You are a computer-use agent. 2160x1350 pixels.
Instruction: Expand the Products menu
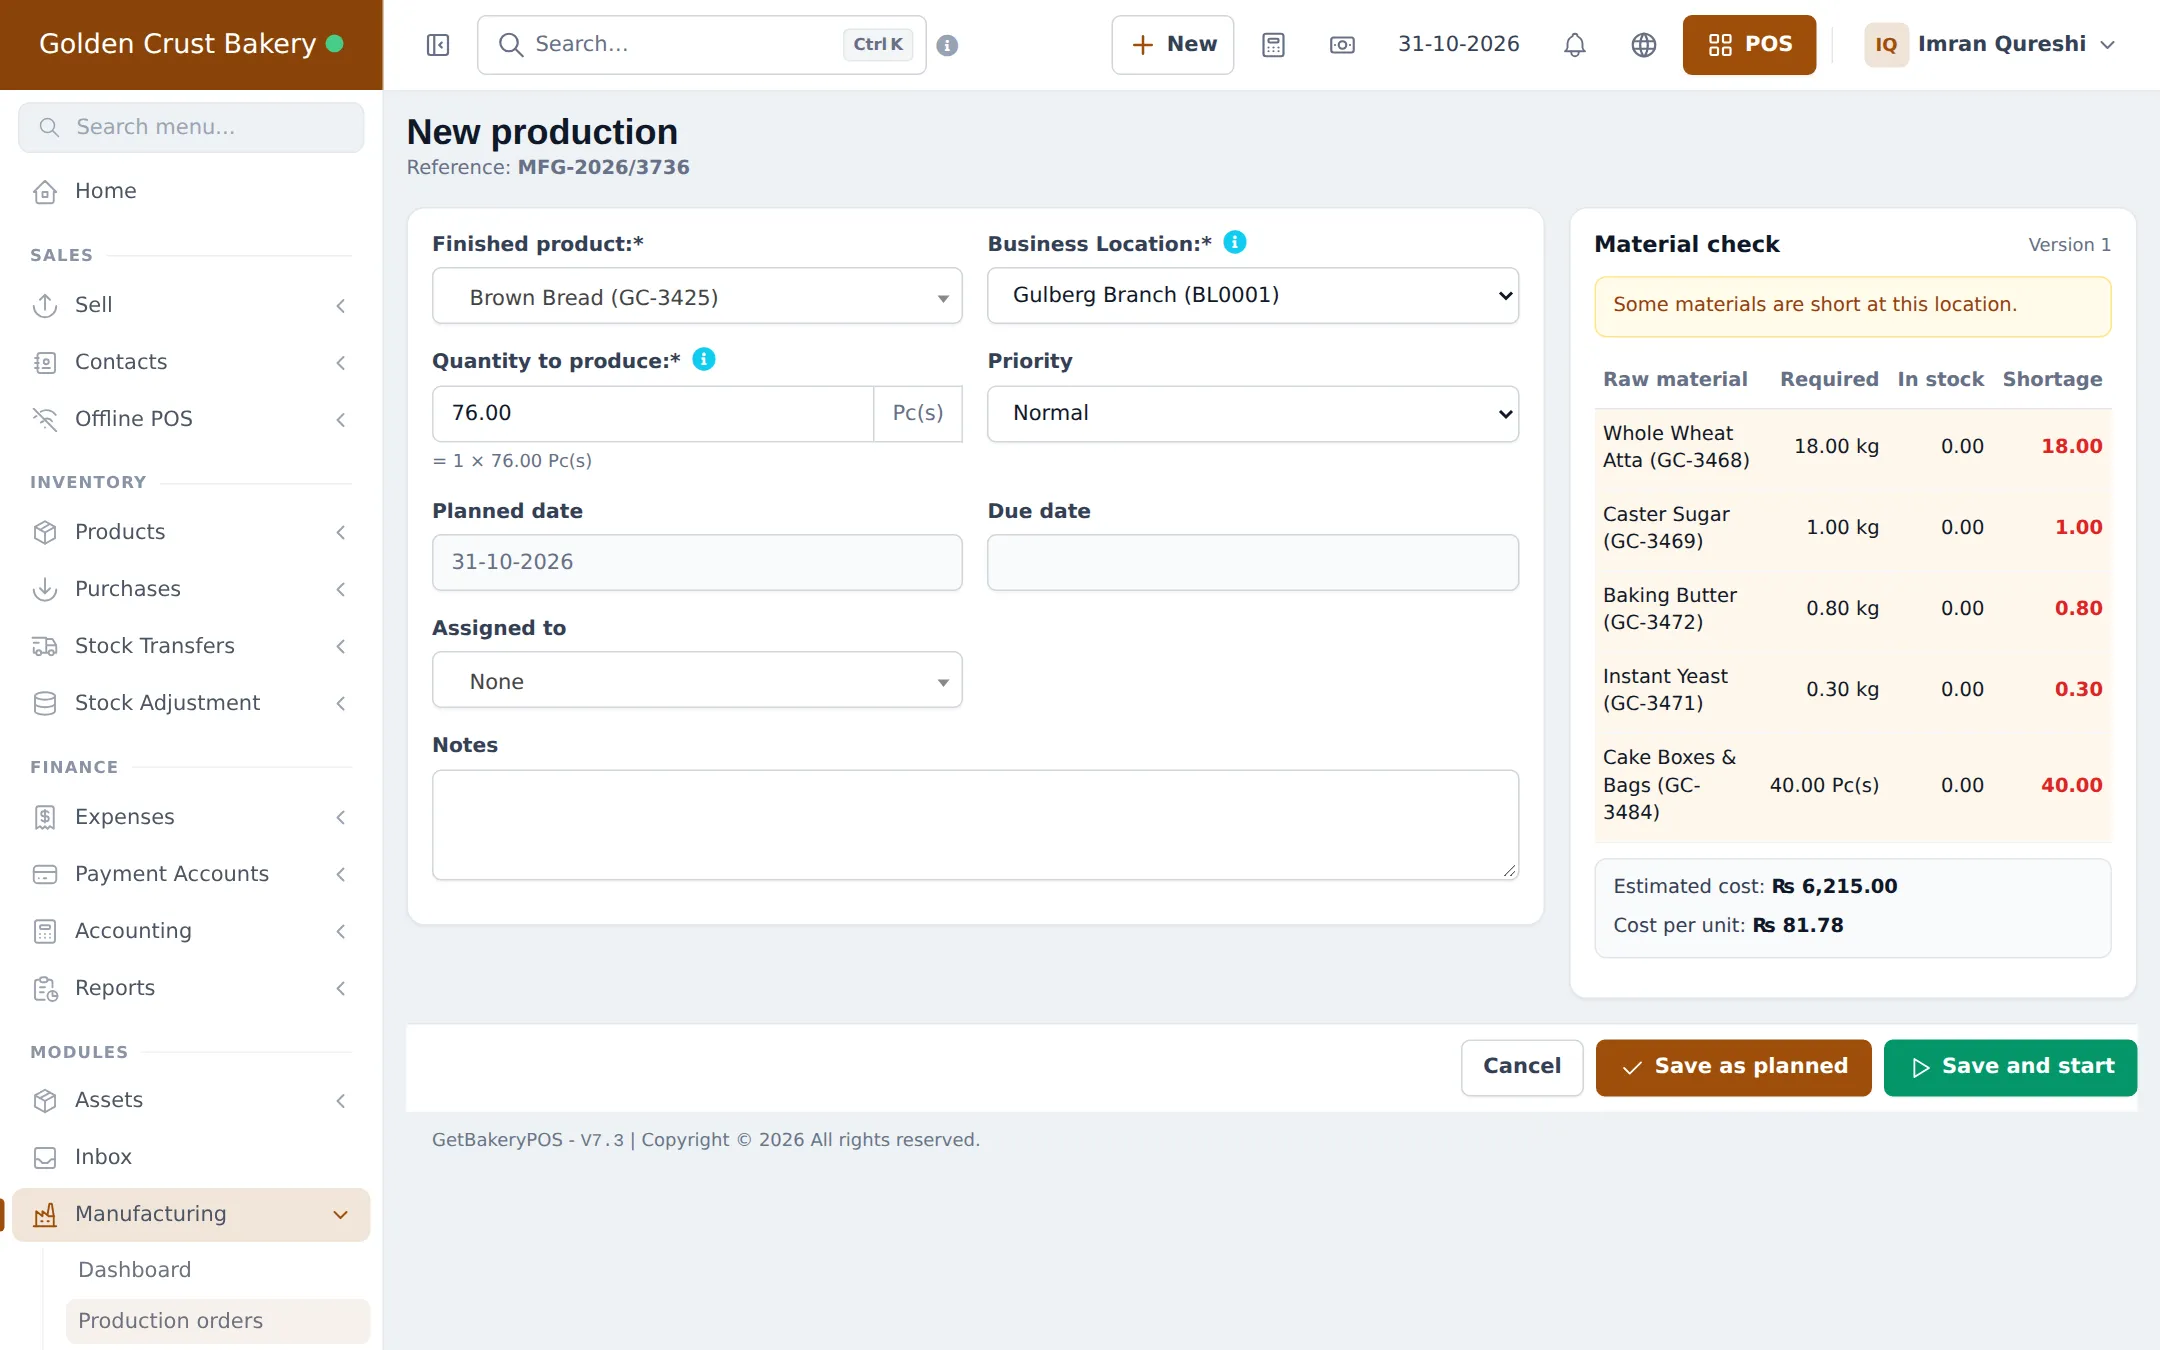pos(190,532)
